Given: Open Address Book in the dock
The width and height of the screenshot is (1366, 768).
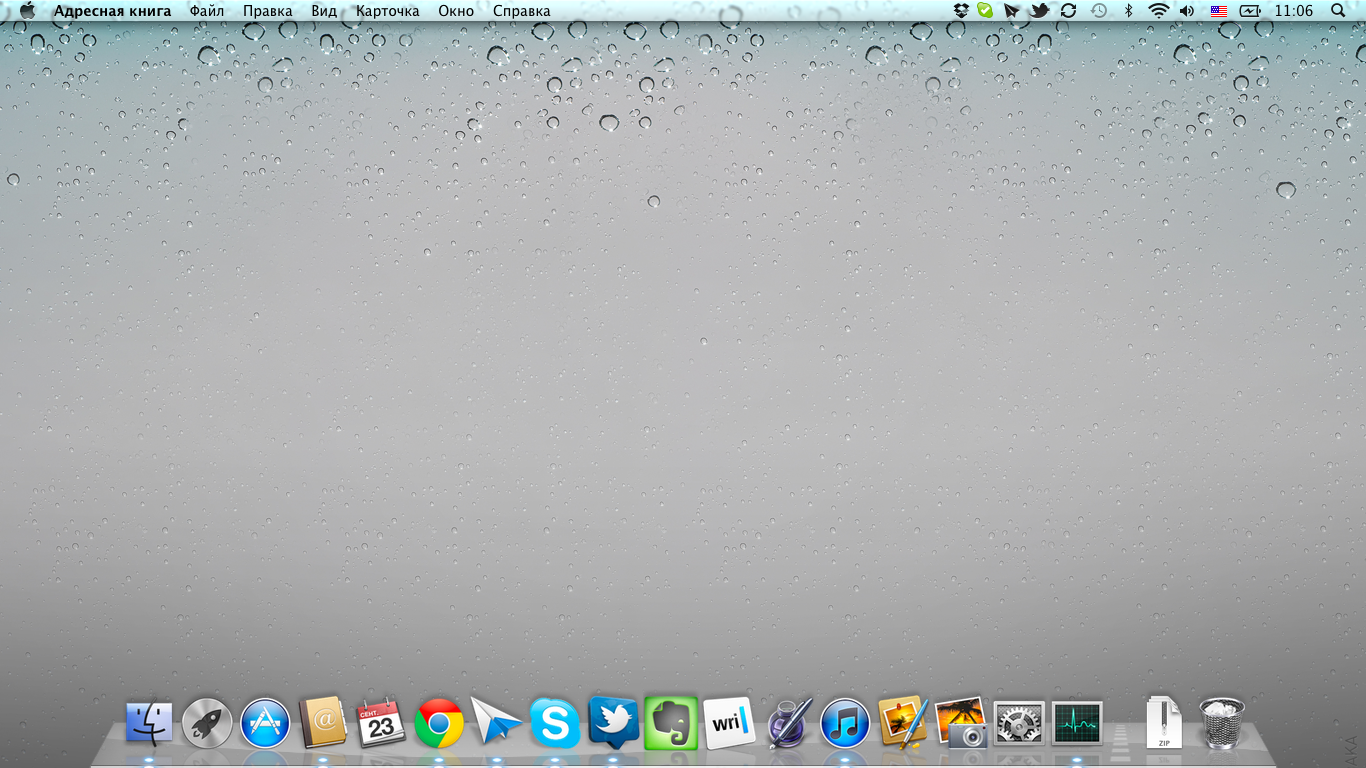Looking at the screenshot, I should (323, 722).
